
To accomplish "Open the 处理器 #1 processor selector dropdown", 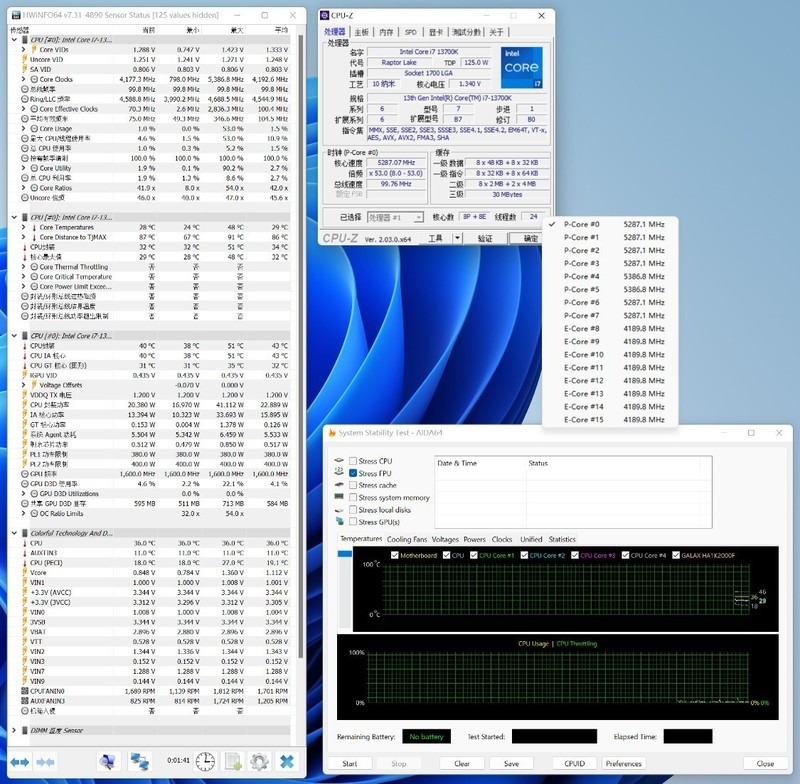I will click(418, 216).
